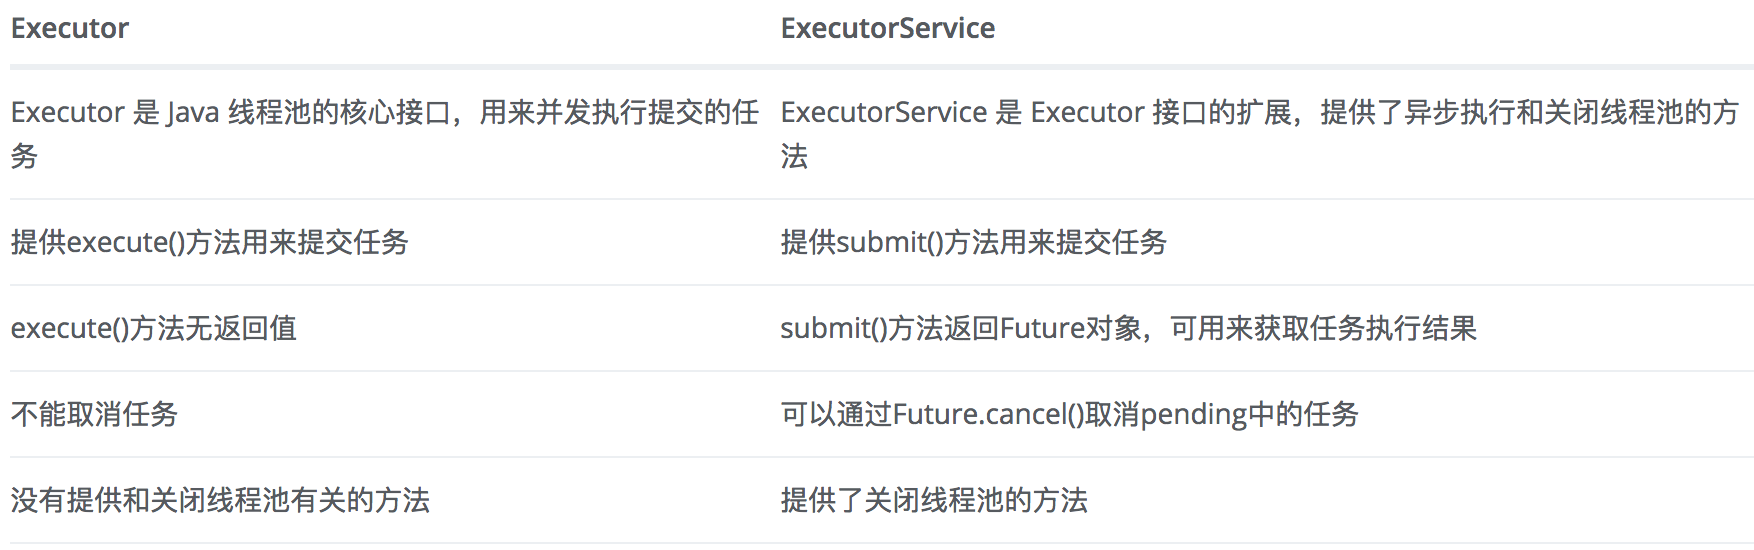
Task: Click the word Java in the first row
Action: (x=193, y=113)
